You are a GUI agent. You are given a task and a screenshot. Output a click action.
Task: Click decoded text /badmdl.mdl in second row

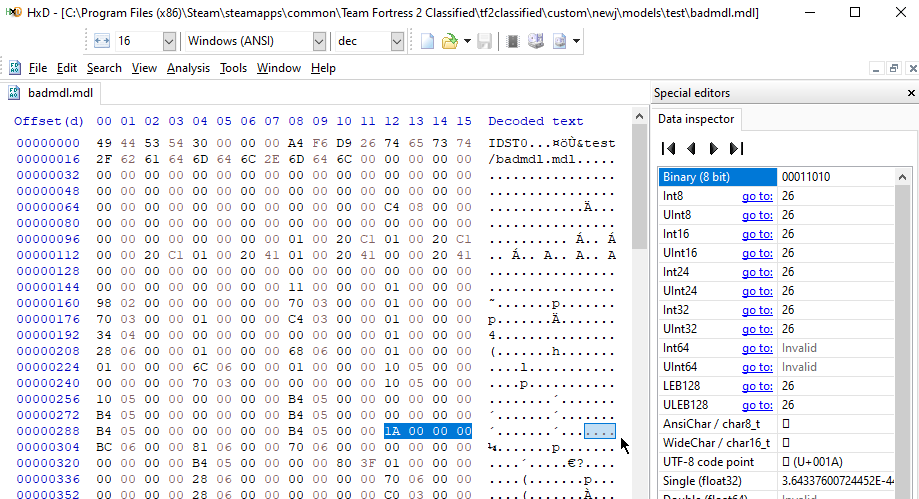(532, 159)
